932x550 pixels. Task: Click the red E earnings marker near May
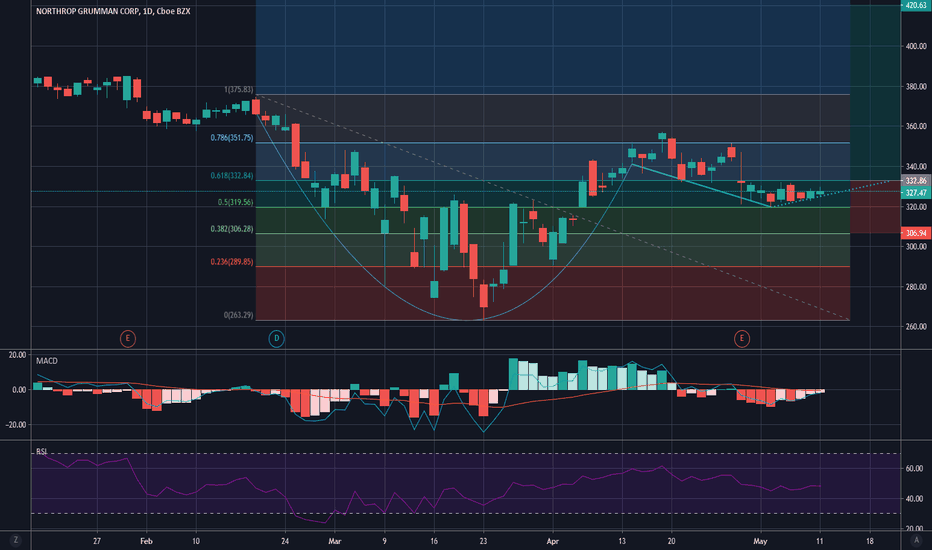click(742, 339)
